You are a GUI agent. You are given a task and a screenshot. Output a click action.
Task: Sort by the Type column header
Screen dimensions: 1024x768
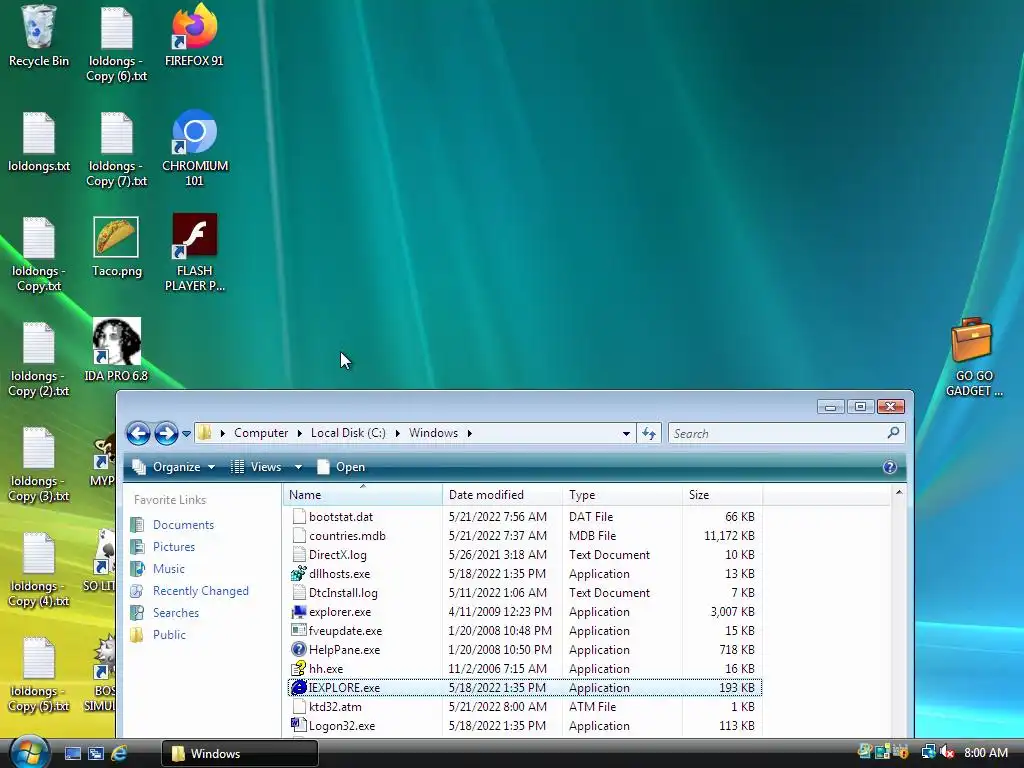point(622,495)
